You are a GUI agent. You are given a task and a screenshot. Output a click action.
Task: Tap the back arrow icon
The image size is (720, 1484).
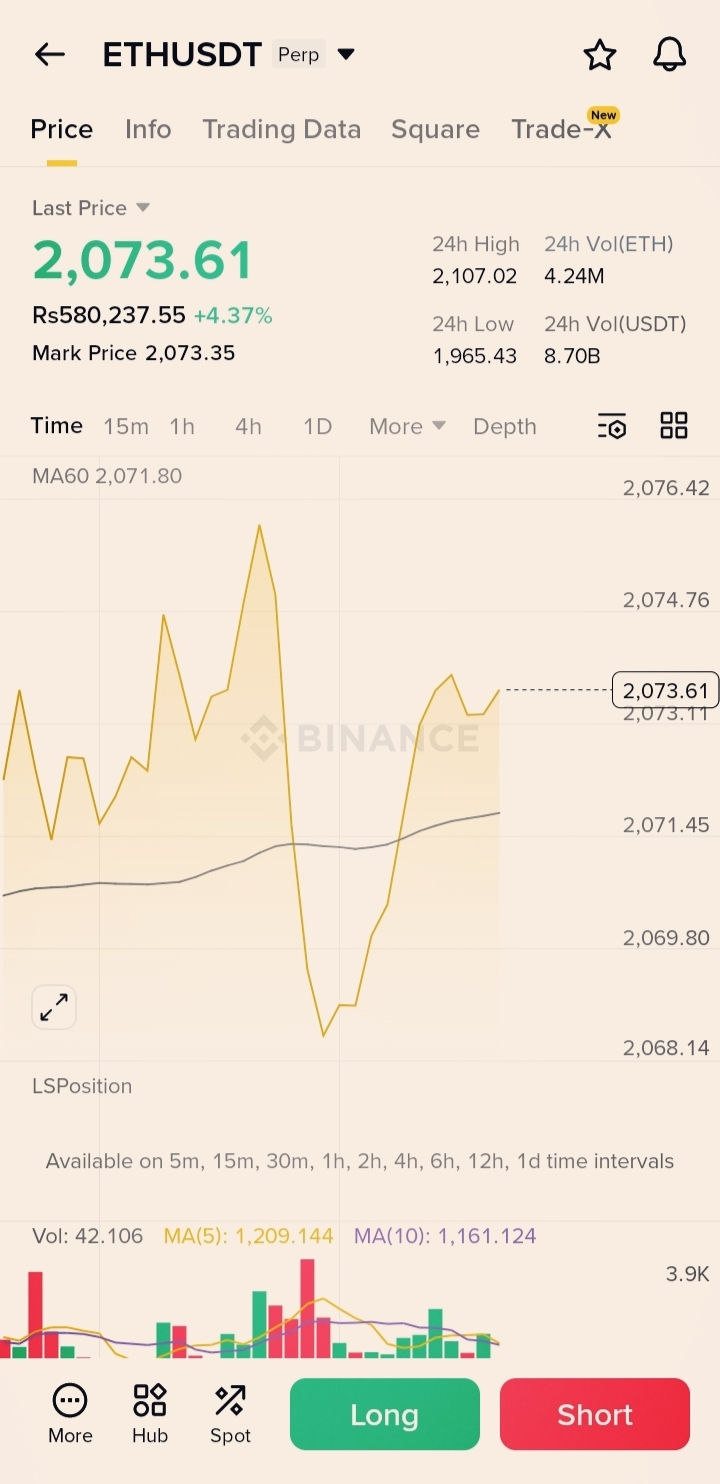[49, 55]
